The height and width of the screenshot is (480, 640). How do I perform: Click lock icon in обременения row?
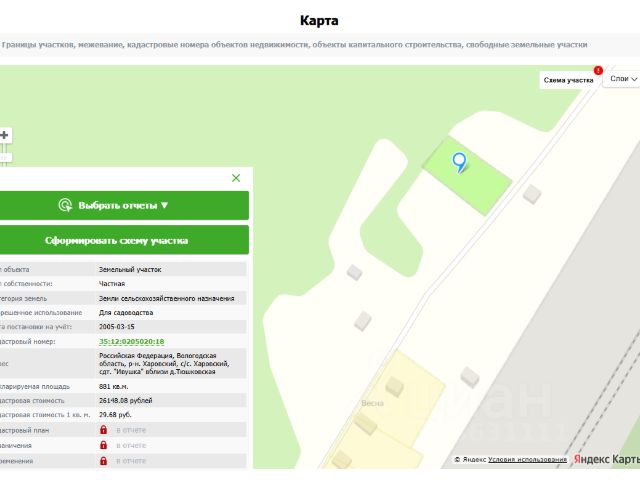pos(104,461)
